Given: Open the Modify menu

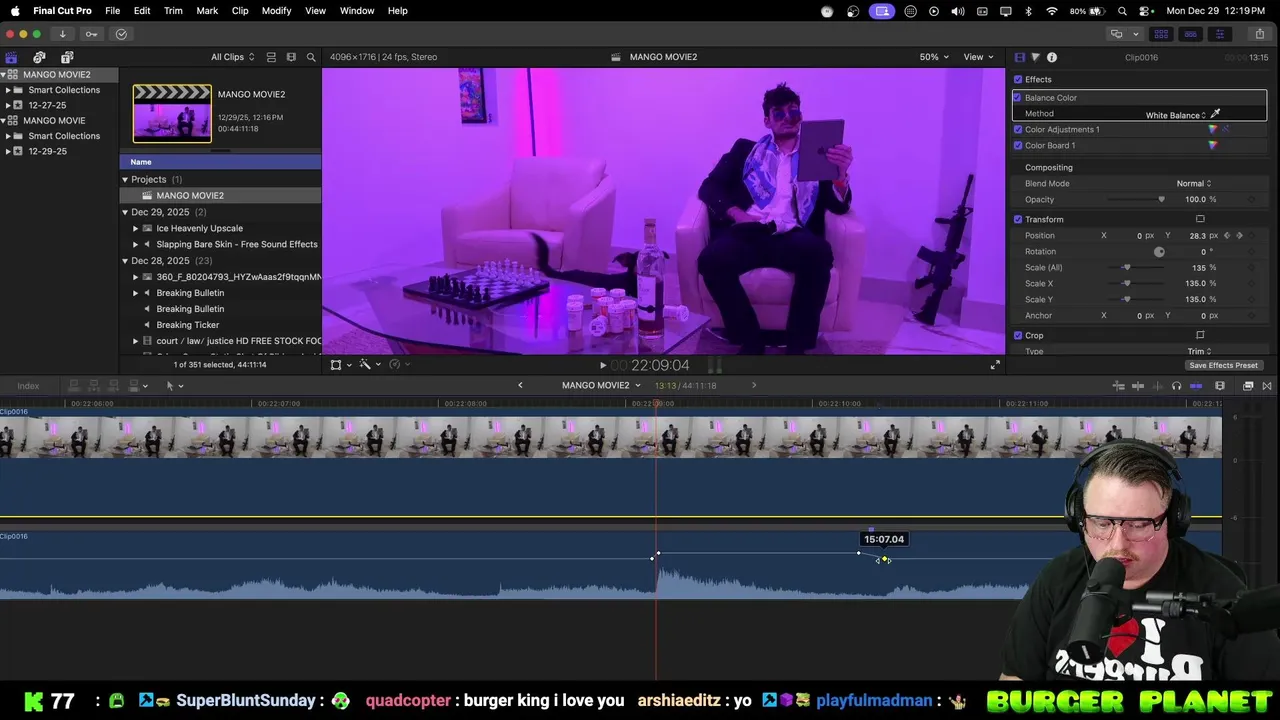Looking at the screenshot, I should pos(276,10).
